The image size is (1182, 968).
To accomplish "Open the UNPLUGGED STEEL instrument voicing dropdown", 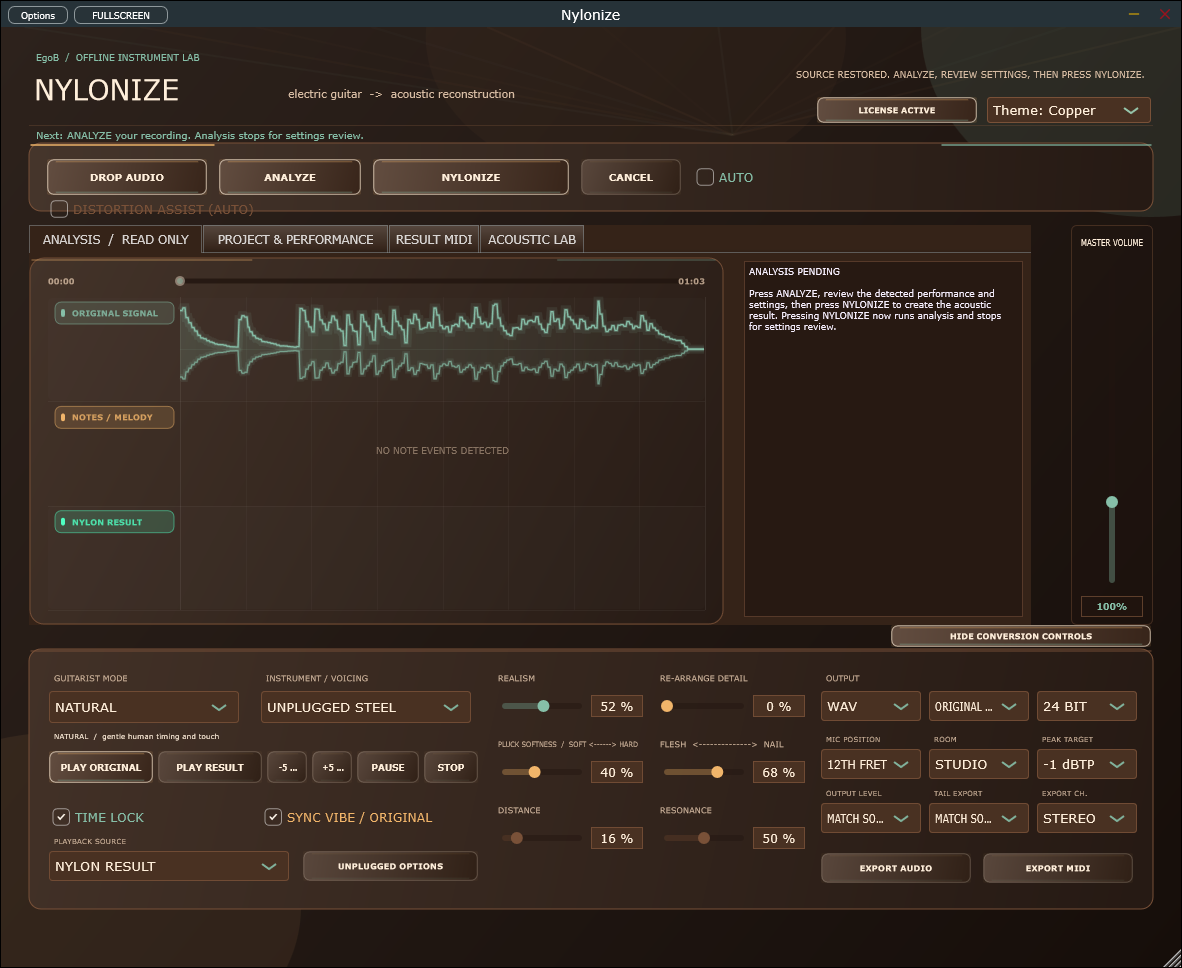I will click(366, 707).
